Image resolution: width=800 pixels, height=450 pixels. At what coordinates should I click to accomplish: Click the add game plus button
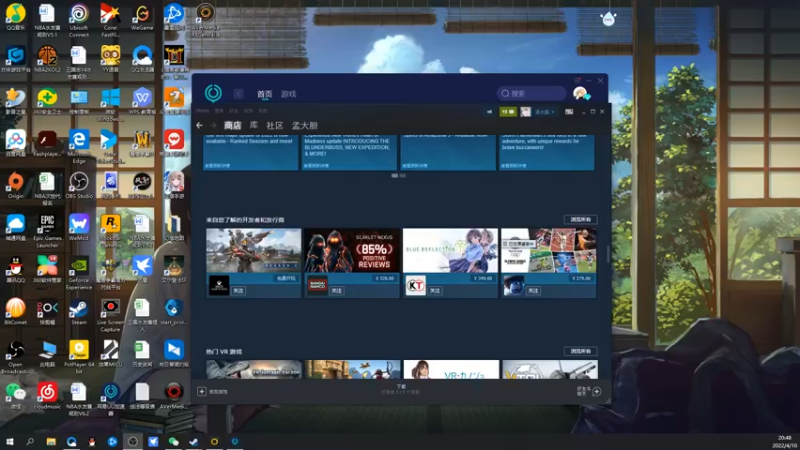point(202,391)
